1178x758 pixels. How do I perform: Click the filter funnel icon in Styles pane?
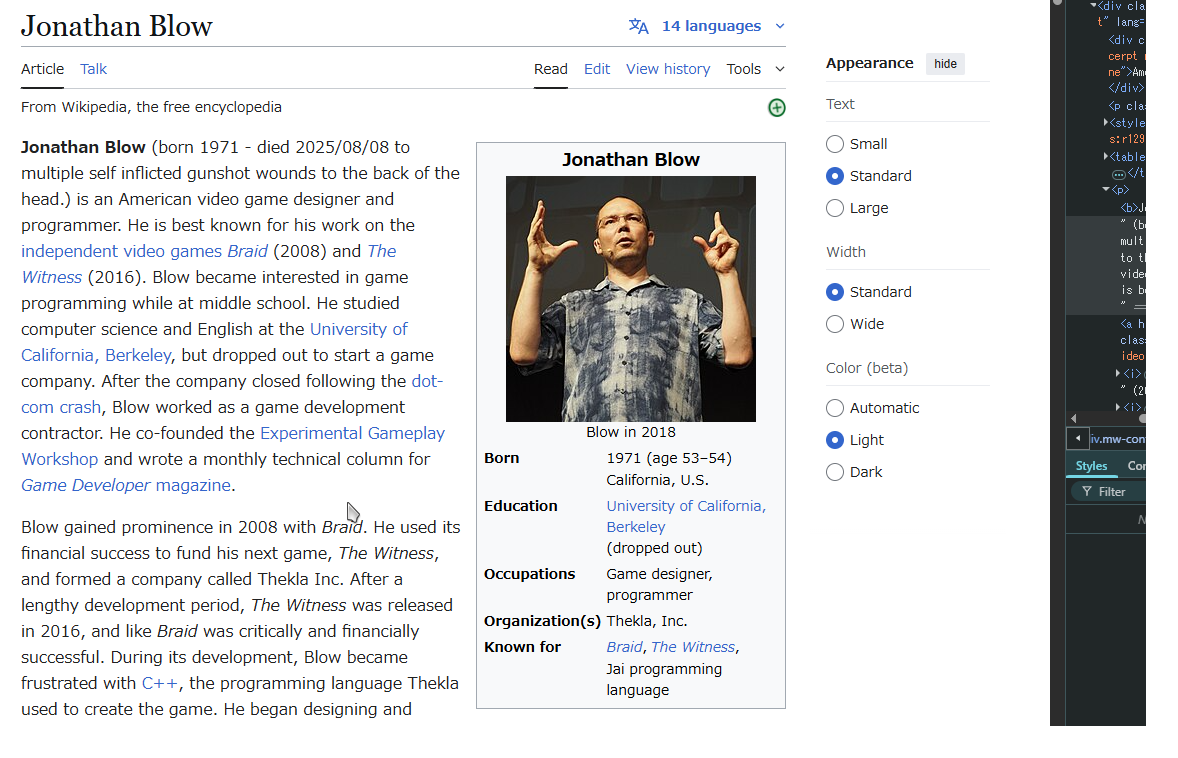[1086, 491]
